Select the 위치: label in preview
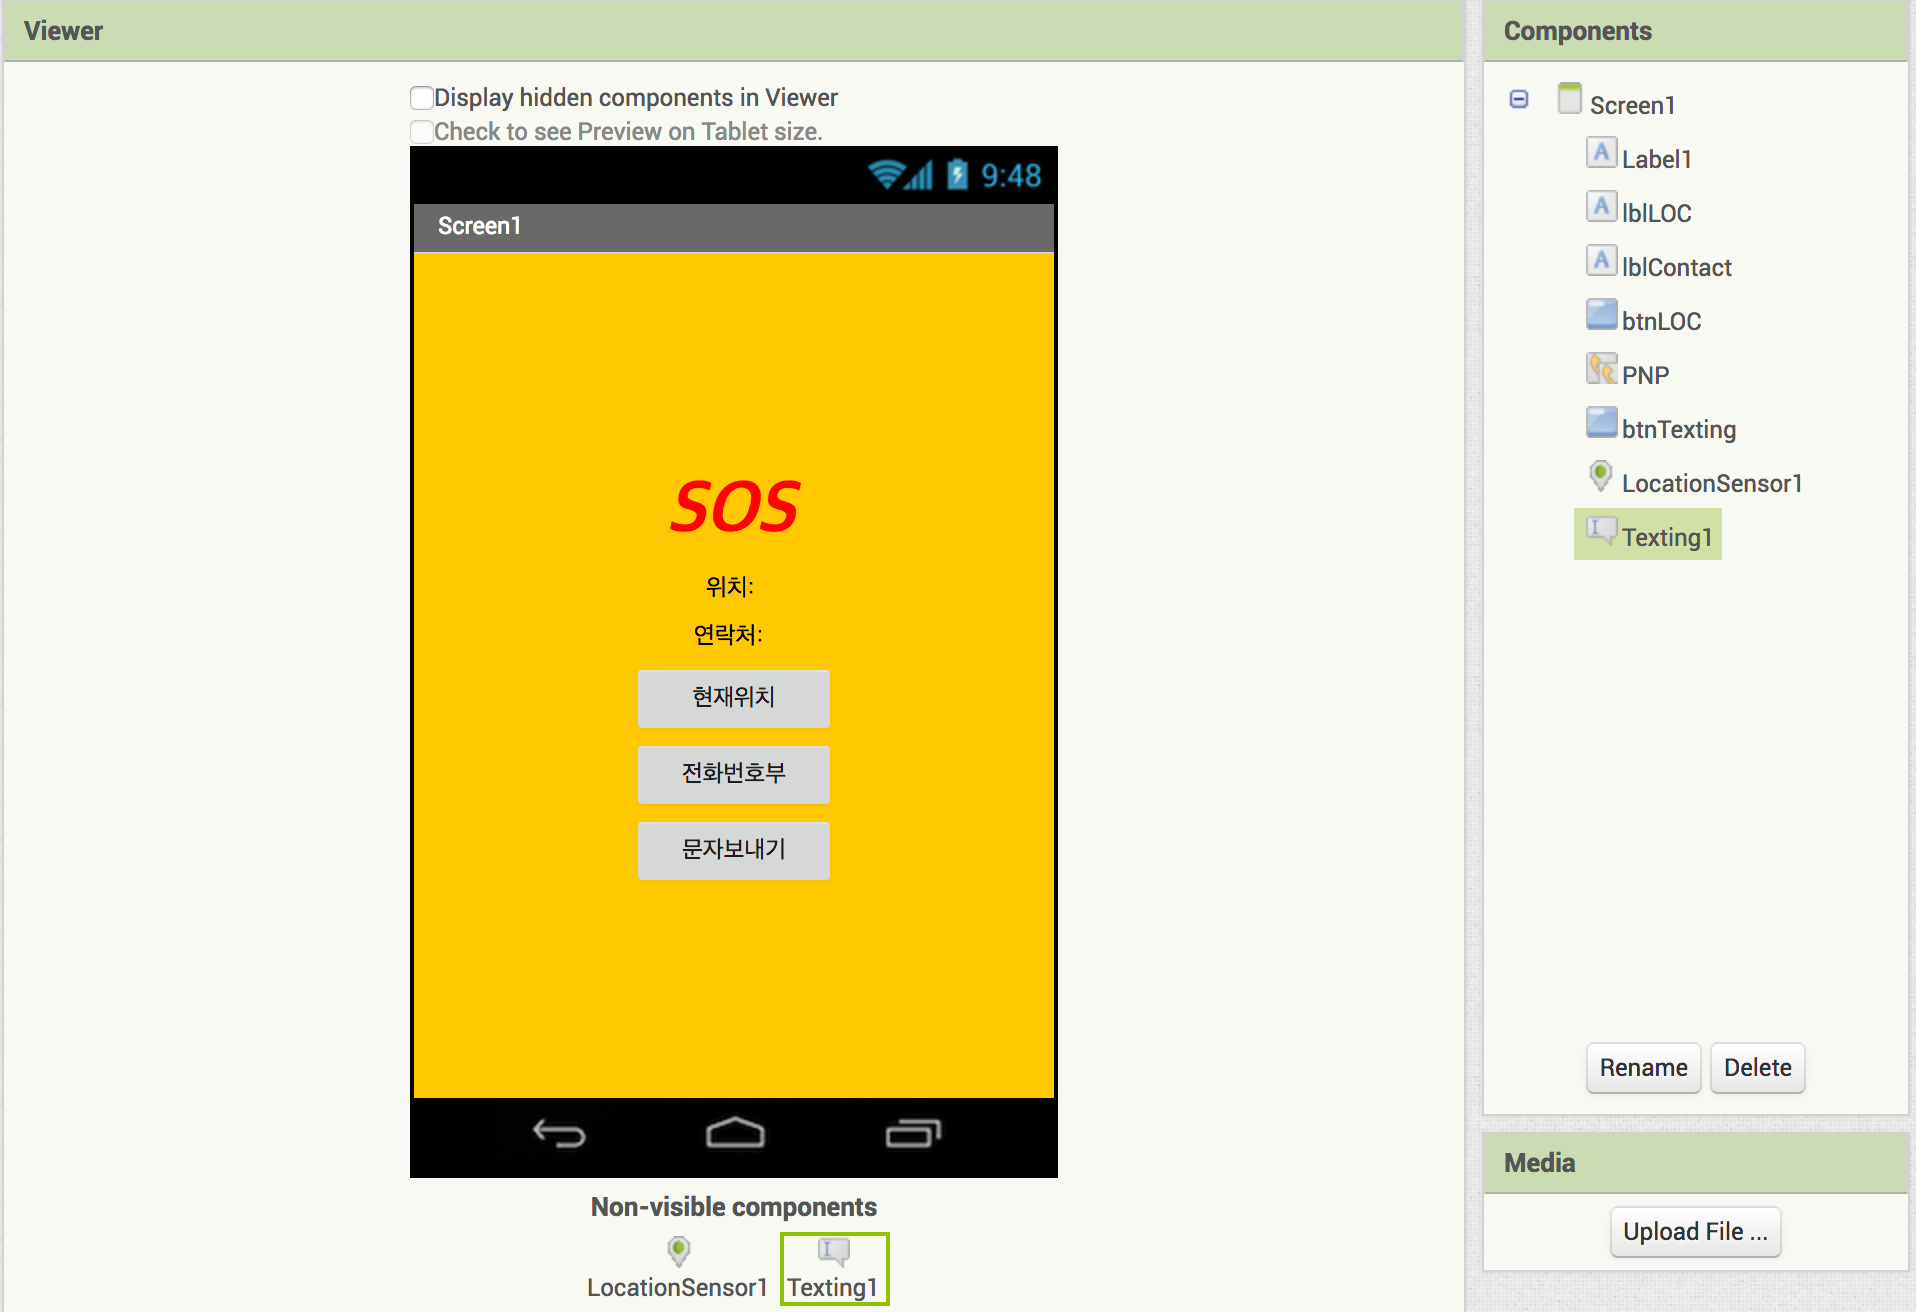 click(730, 586)
